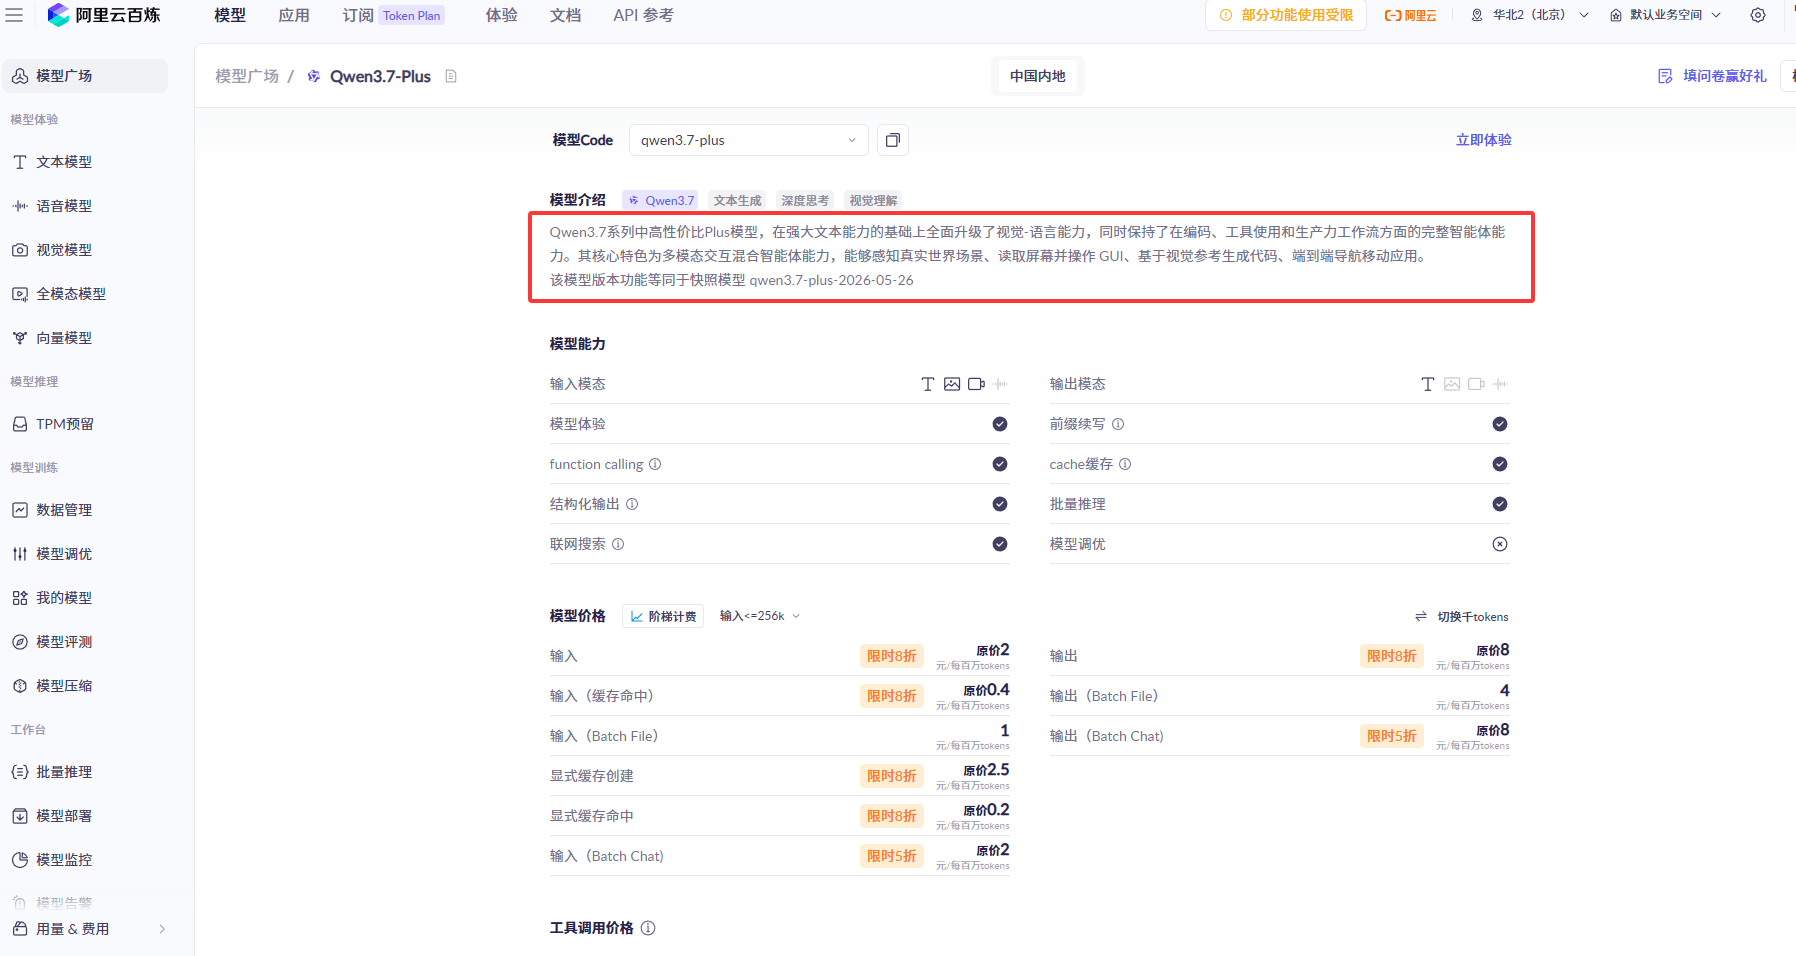Image resolution: width=1796 pixels, height=956 pixels.
Task: Click the 批量推理 supported checkmark icon
Action: [x=1500, y=504]
